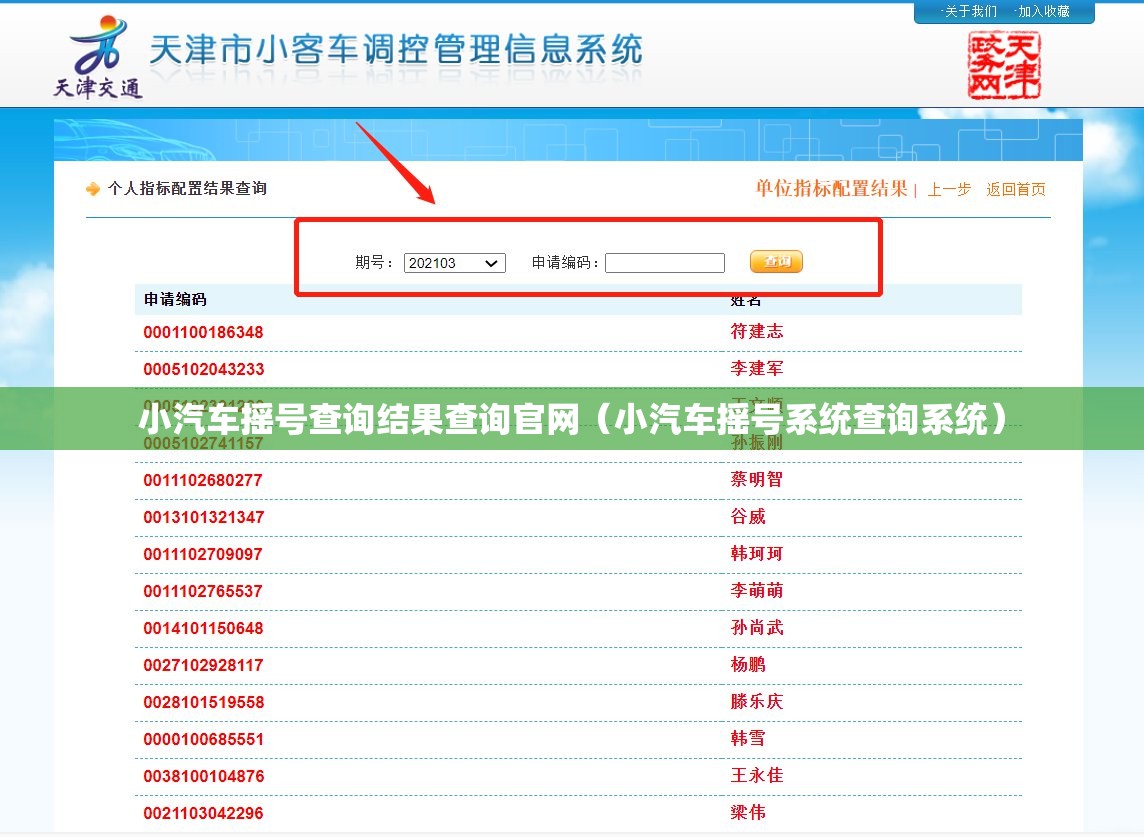The image size is (1144, 837).
Task: Open the 期号 202103 dropdown
Action: point(454,263)
